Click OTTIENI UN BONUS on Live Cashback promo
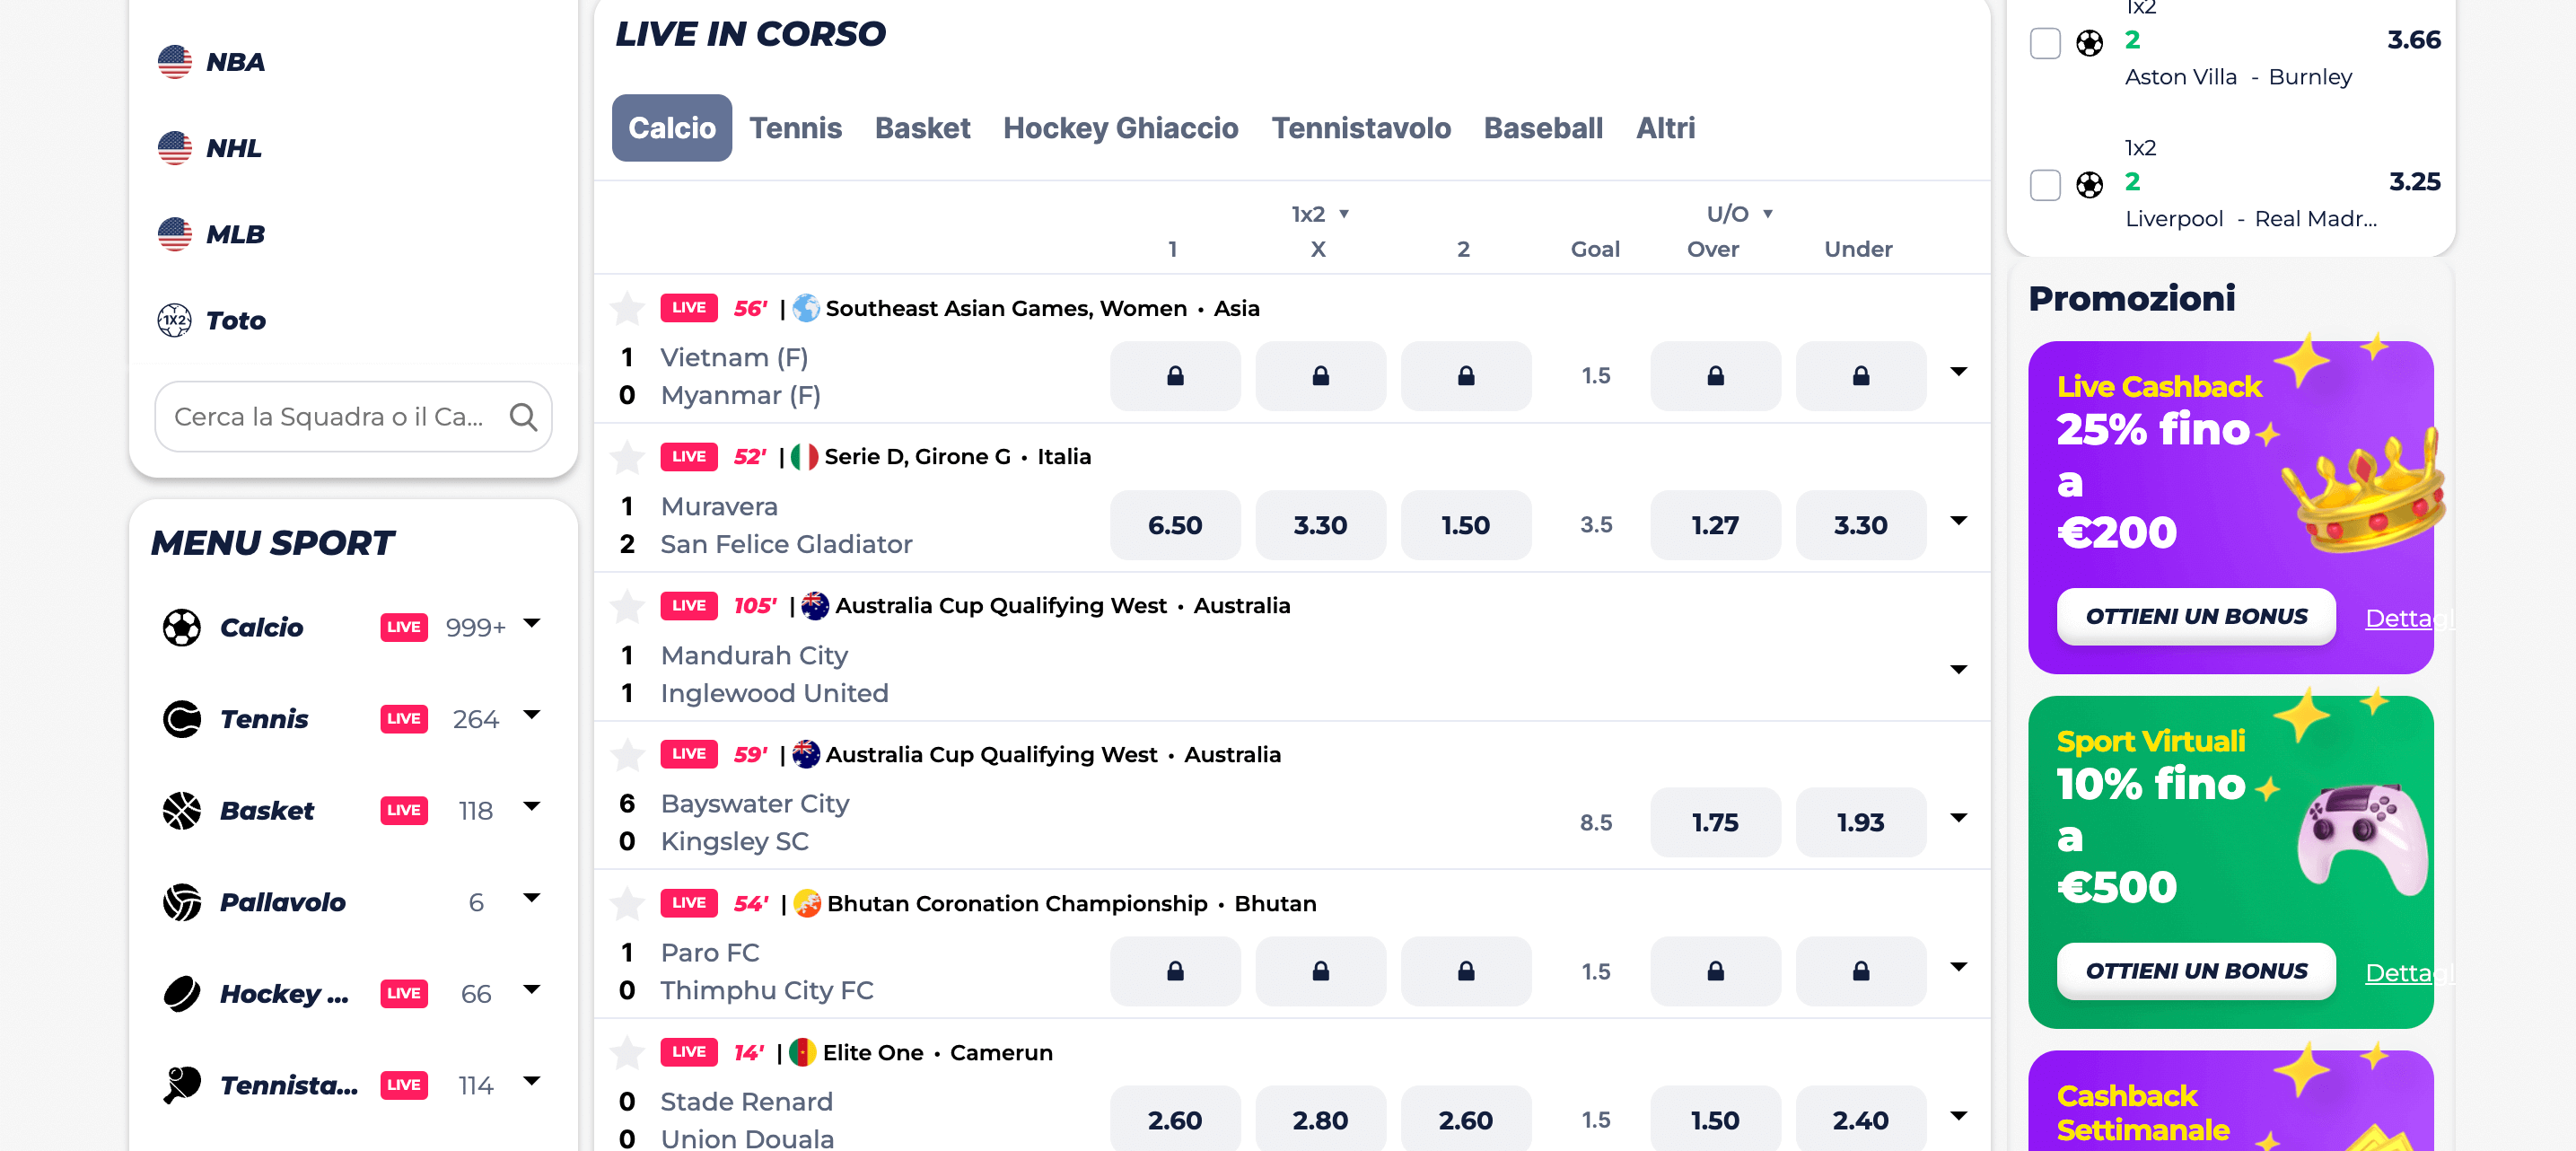Screen dimensions: 2576x1151 [x=2196, y=616]
